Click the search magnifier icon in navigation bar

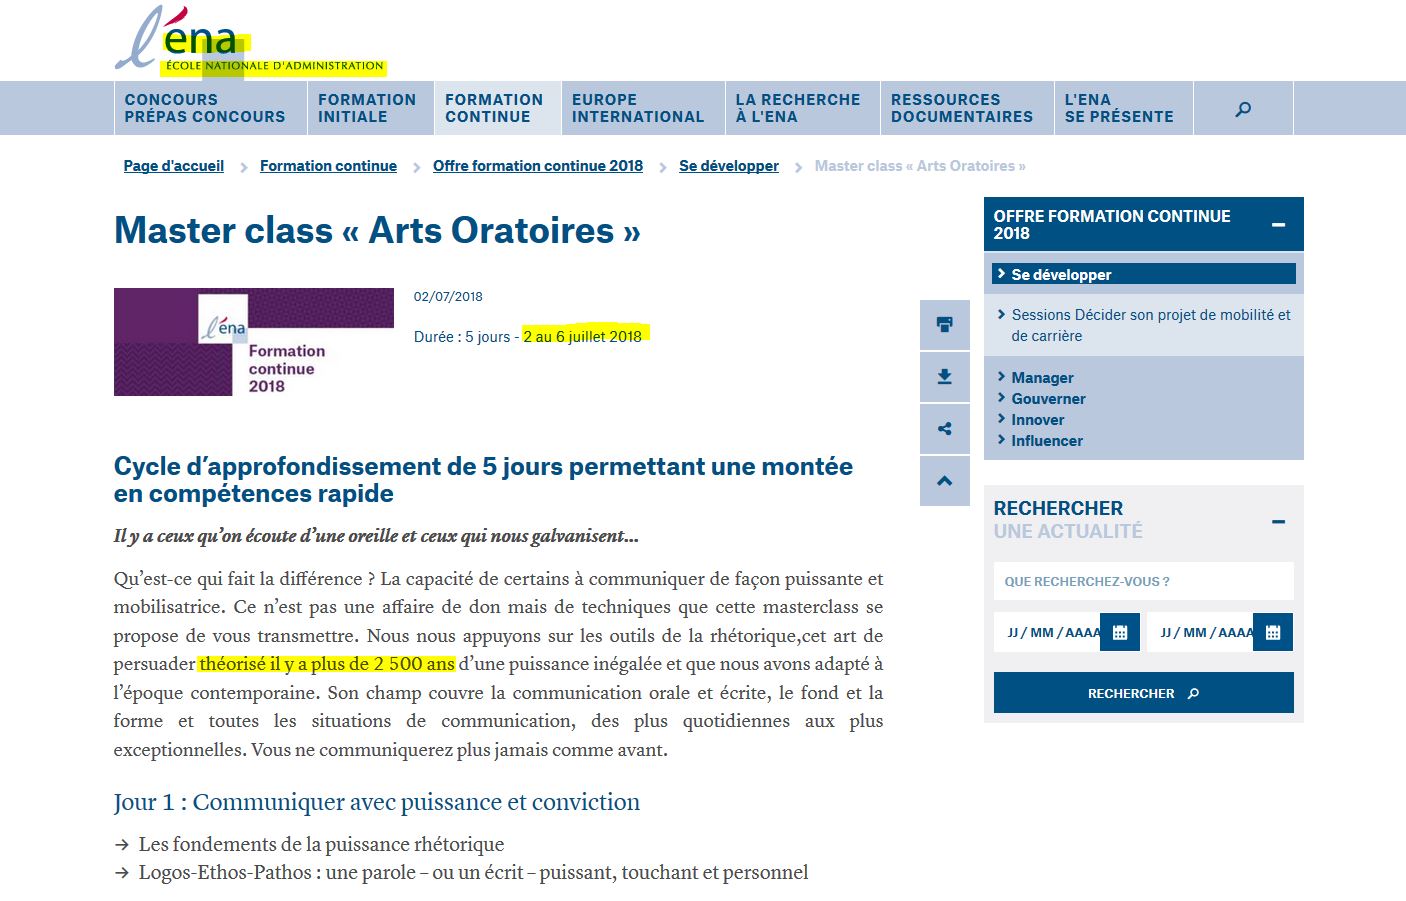(x=1243, y=109)
